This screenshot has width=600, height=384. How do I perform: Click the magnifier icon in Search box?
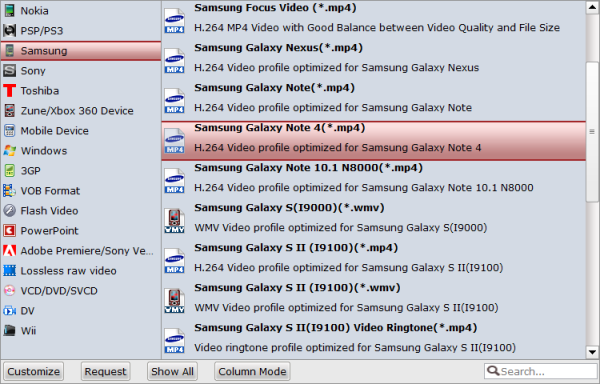pyautogui.click(x=493, y=371)
